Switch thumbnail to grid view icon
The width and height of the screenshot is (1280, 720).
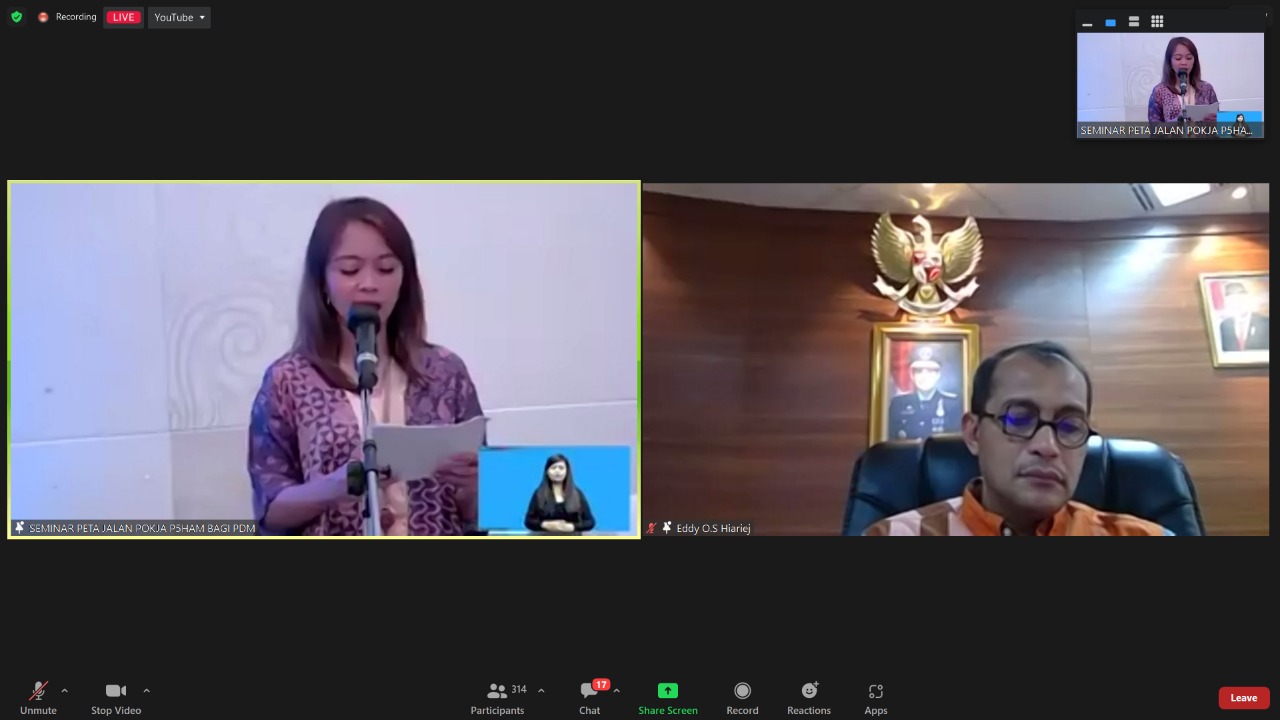(1157, 22)
